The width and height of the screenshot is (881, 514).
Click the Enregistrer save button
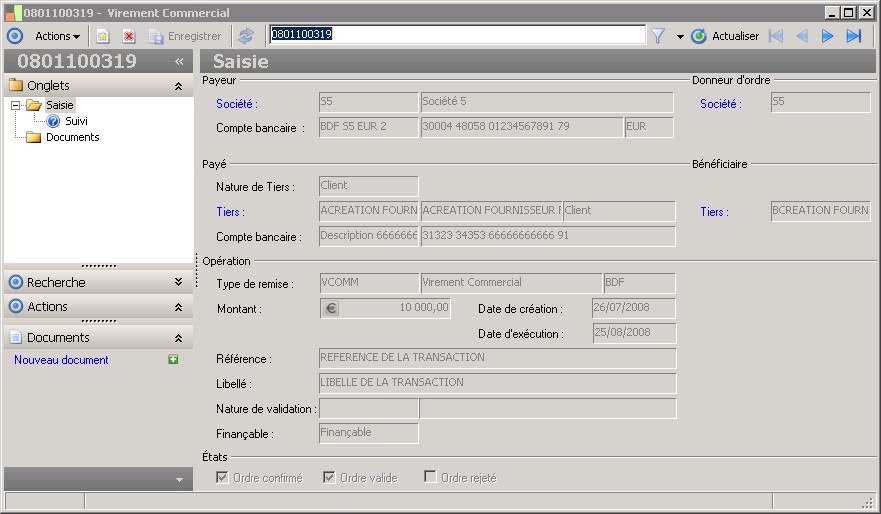click(185, 36)
